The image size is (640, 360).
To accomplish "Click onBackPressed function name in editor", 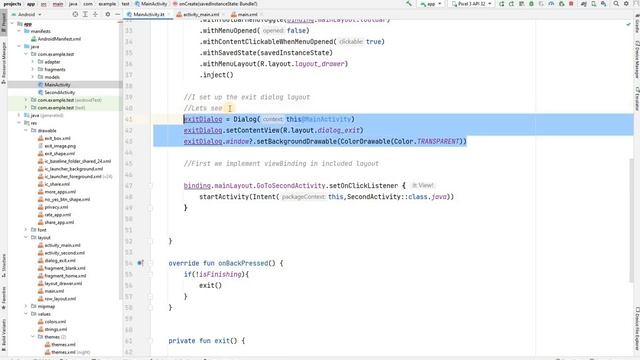I will (x=243, y=263).
